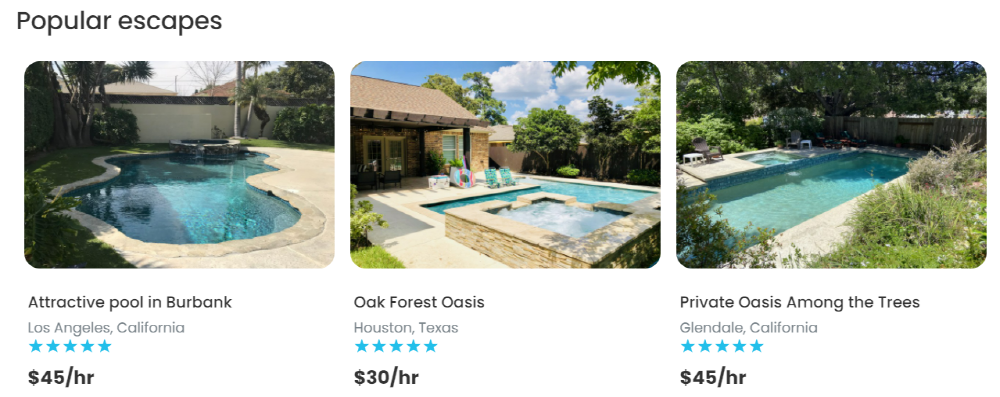Click the middle star of Oak Forest Oasis rating

[x=396, y=346]
